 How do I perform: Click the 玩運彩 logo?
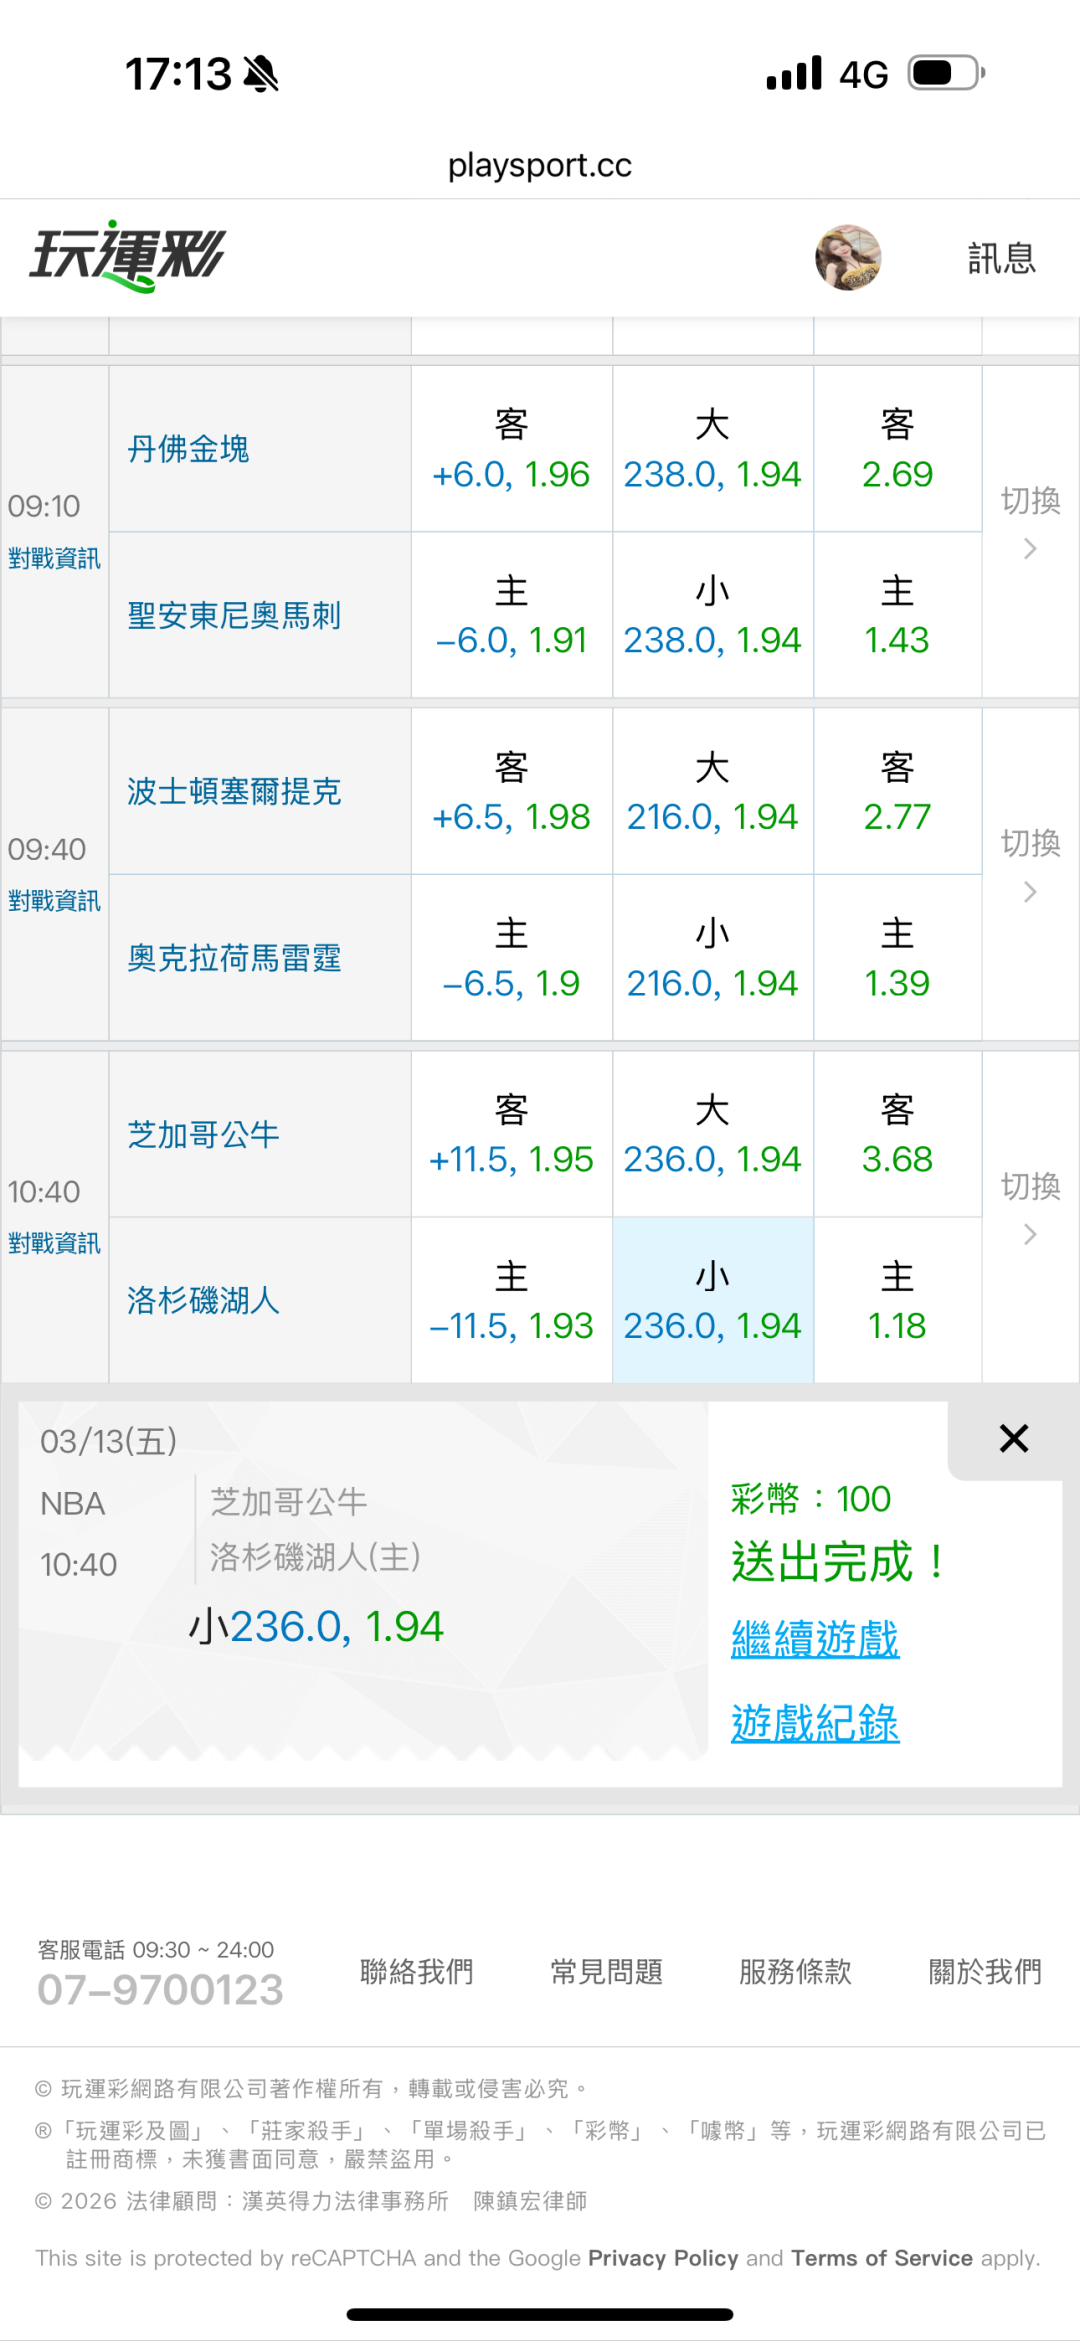point(127,256)
